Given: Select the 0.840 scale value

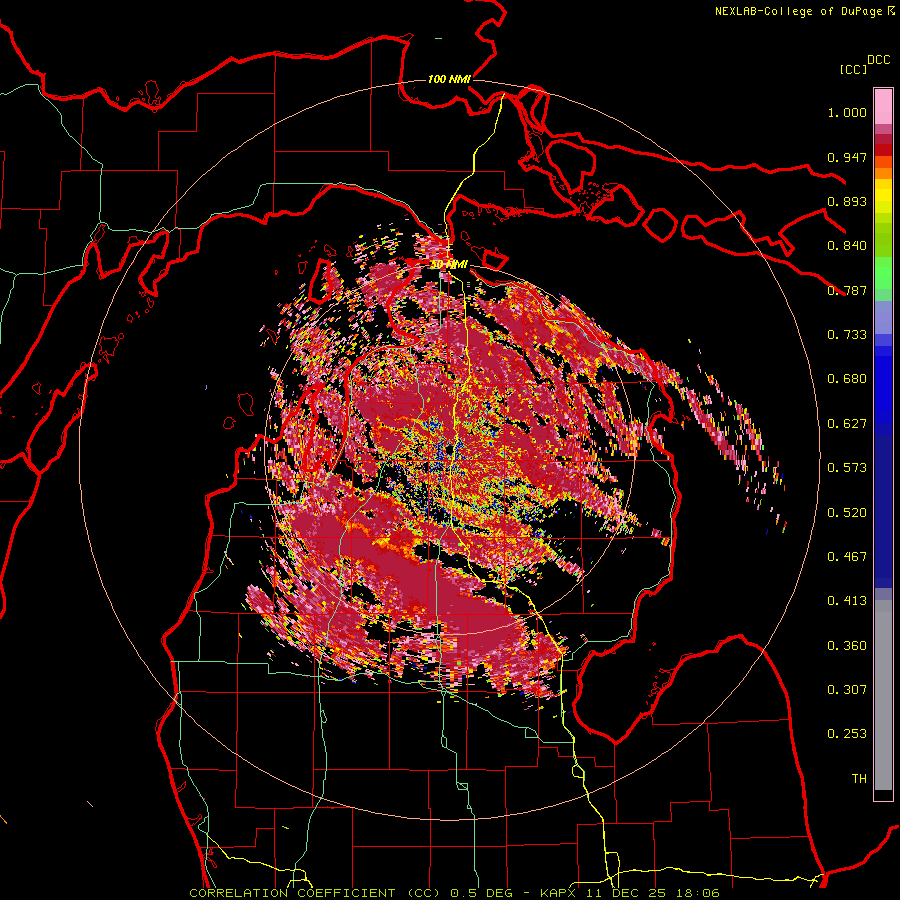Looking at the screenshot, I should (847, 246).
